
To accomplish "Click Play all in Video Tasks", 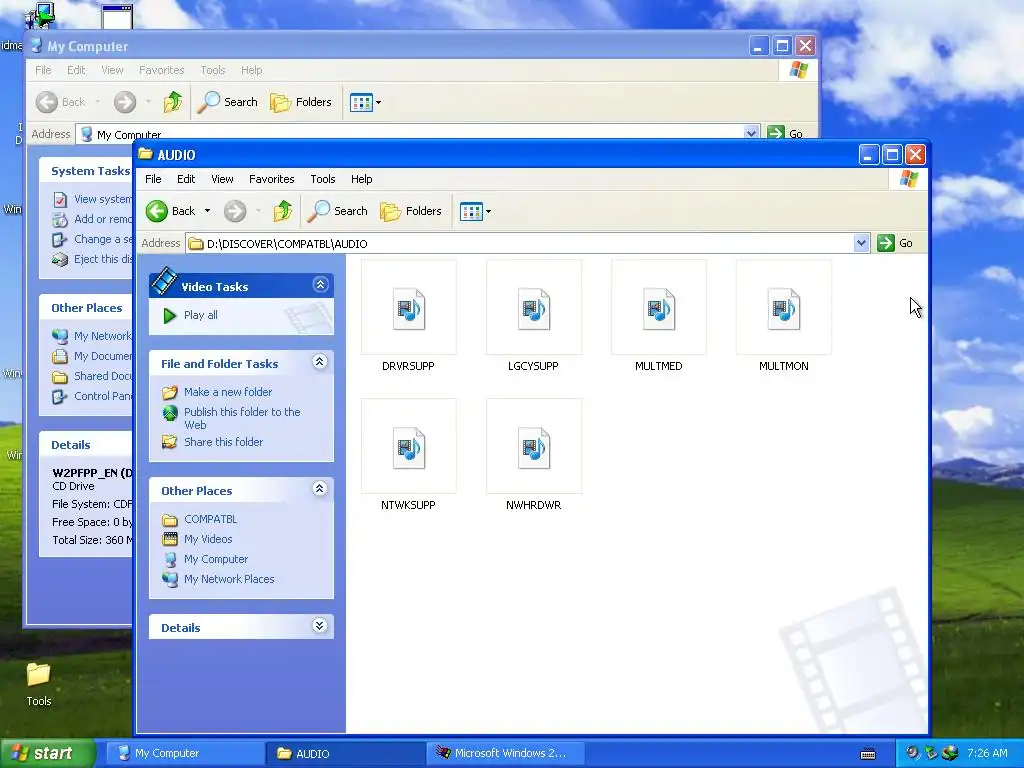I will pos(200,315).
